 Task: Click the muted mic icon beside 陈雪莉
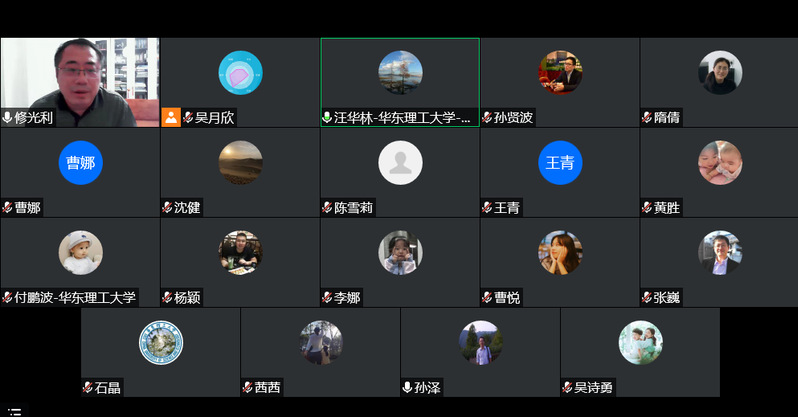point(327,208)
